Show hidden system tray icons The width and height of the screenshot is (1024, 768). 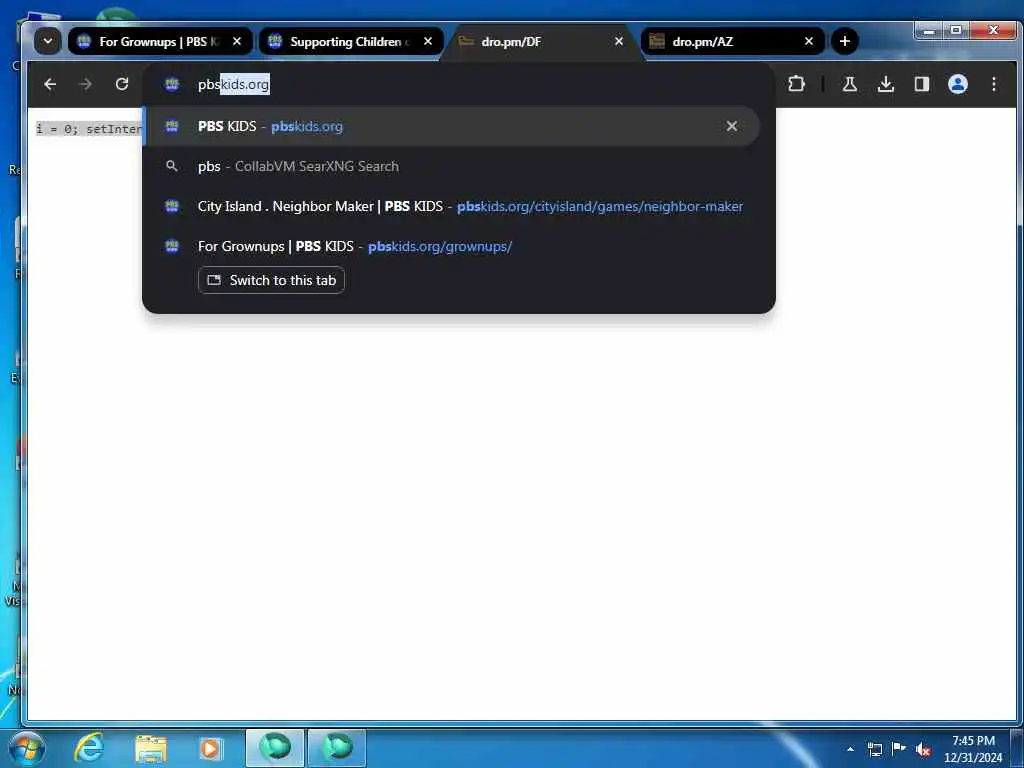pos(850,749)
